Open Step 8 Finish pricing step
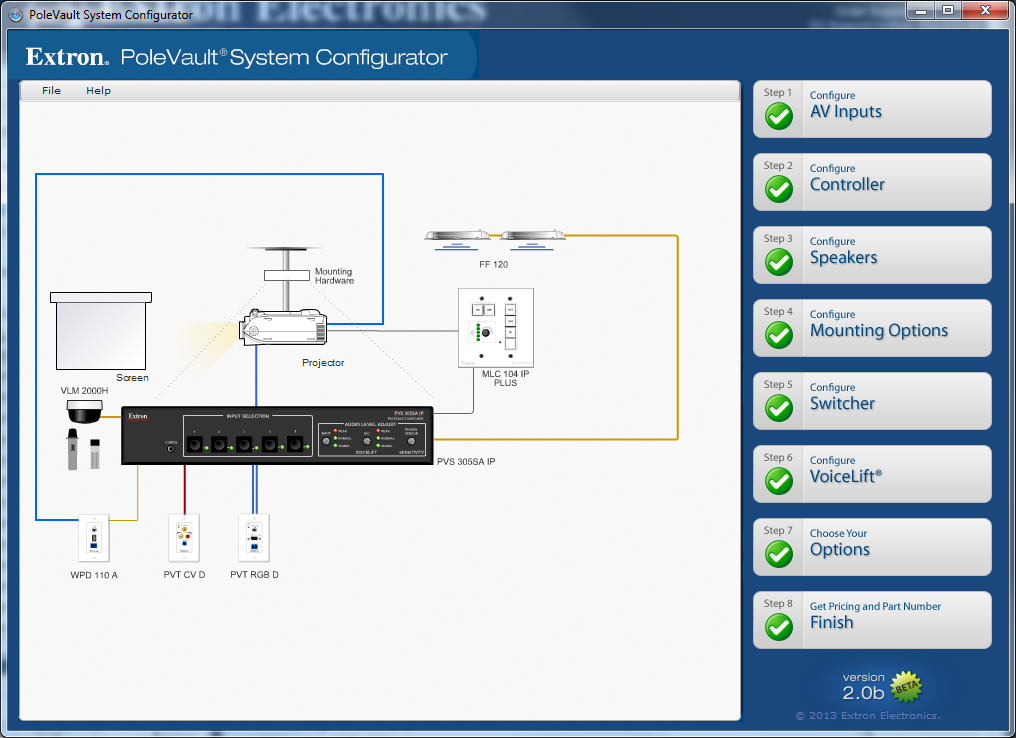The image size is (1016, 738). pos(872,620)
